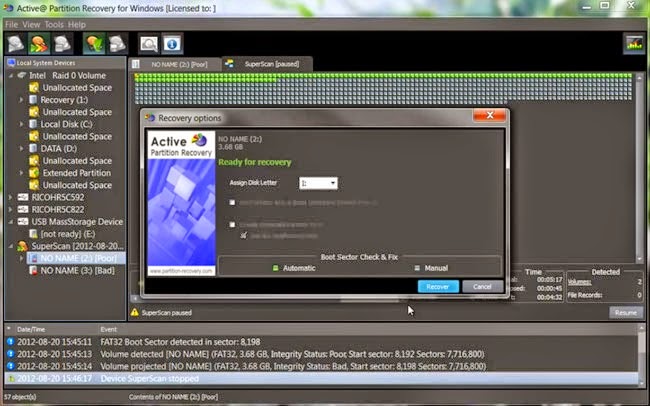The image size is (650, 406).
Task: Start SuperScan with the orange arrows icon
Action: [x=39, y=44]
